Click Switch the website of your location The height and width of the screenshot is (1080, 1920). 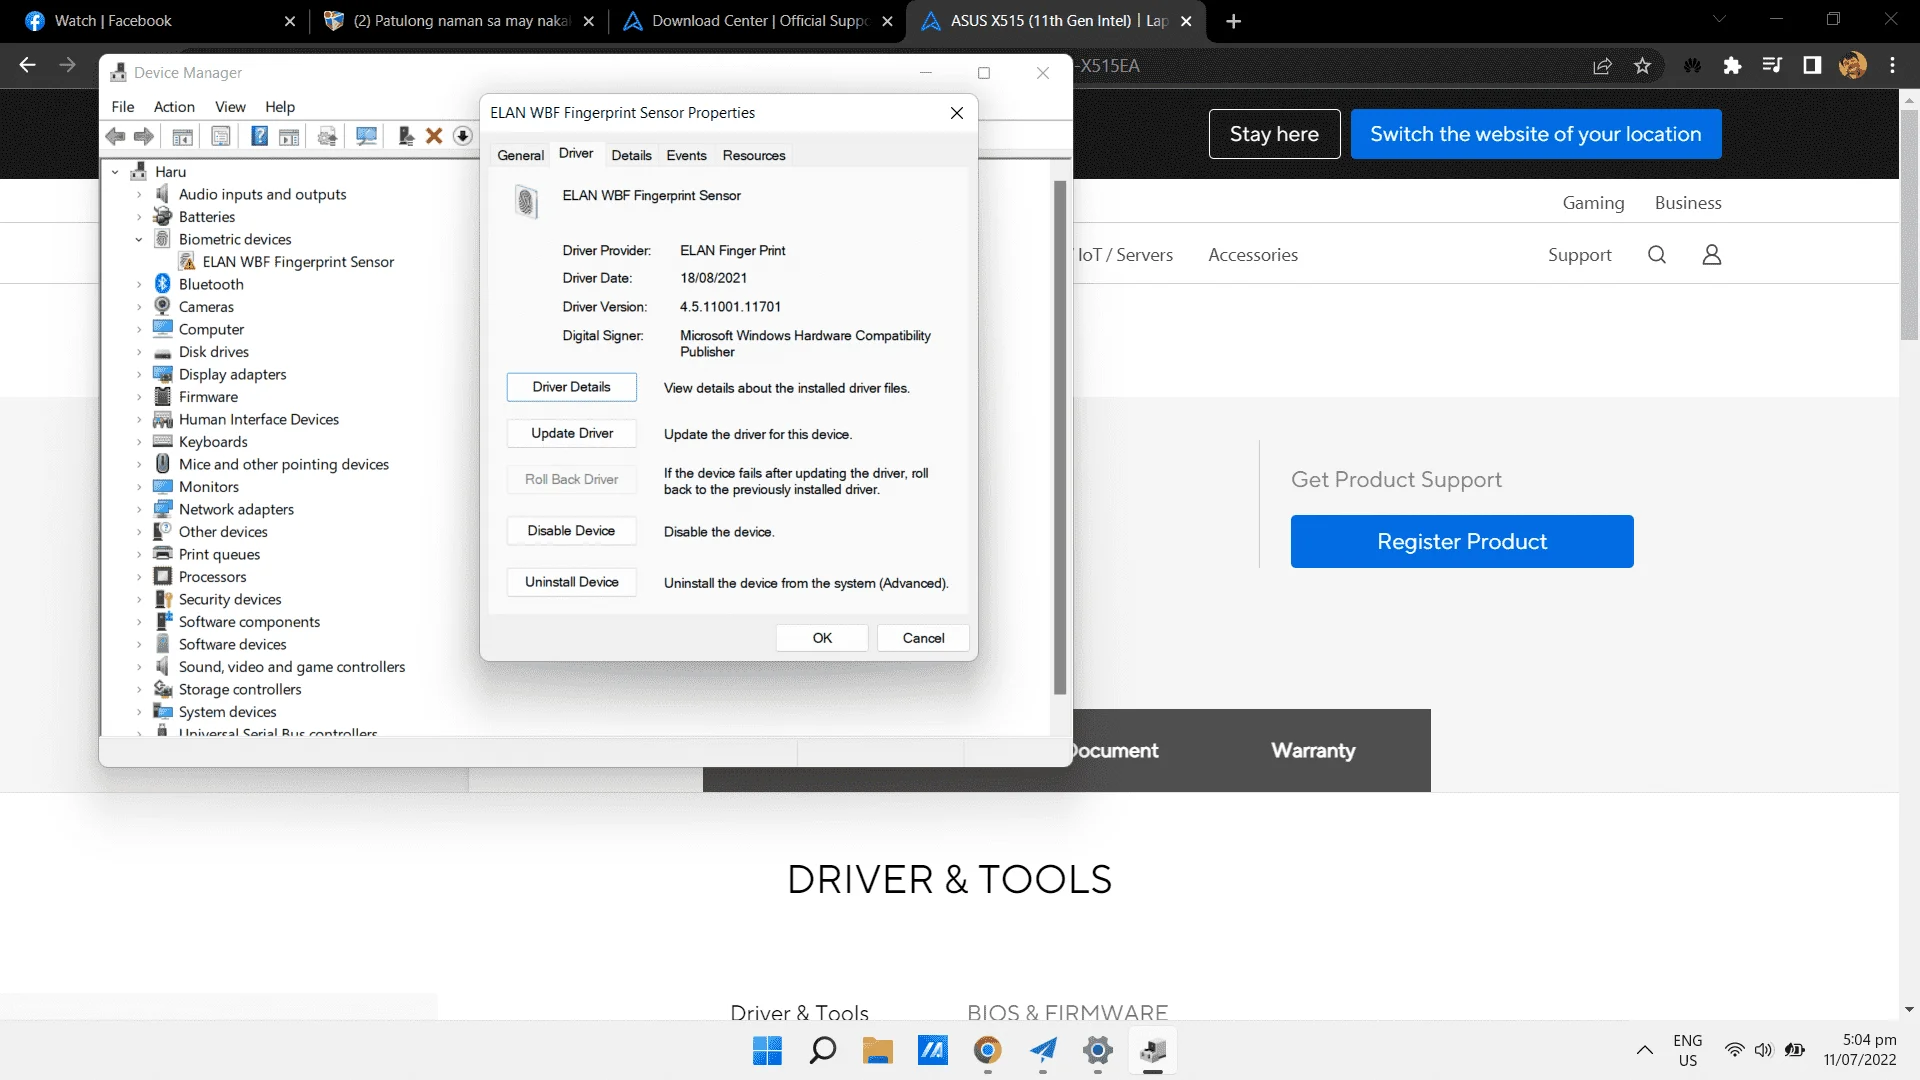1536,134
